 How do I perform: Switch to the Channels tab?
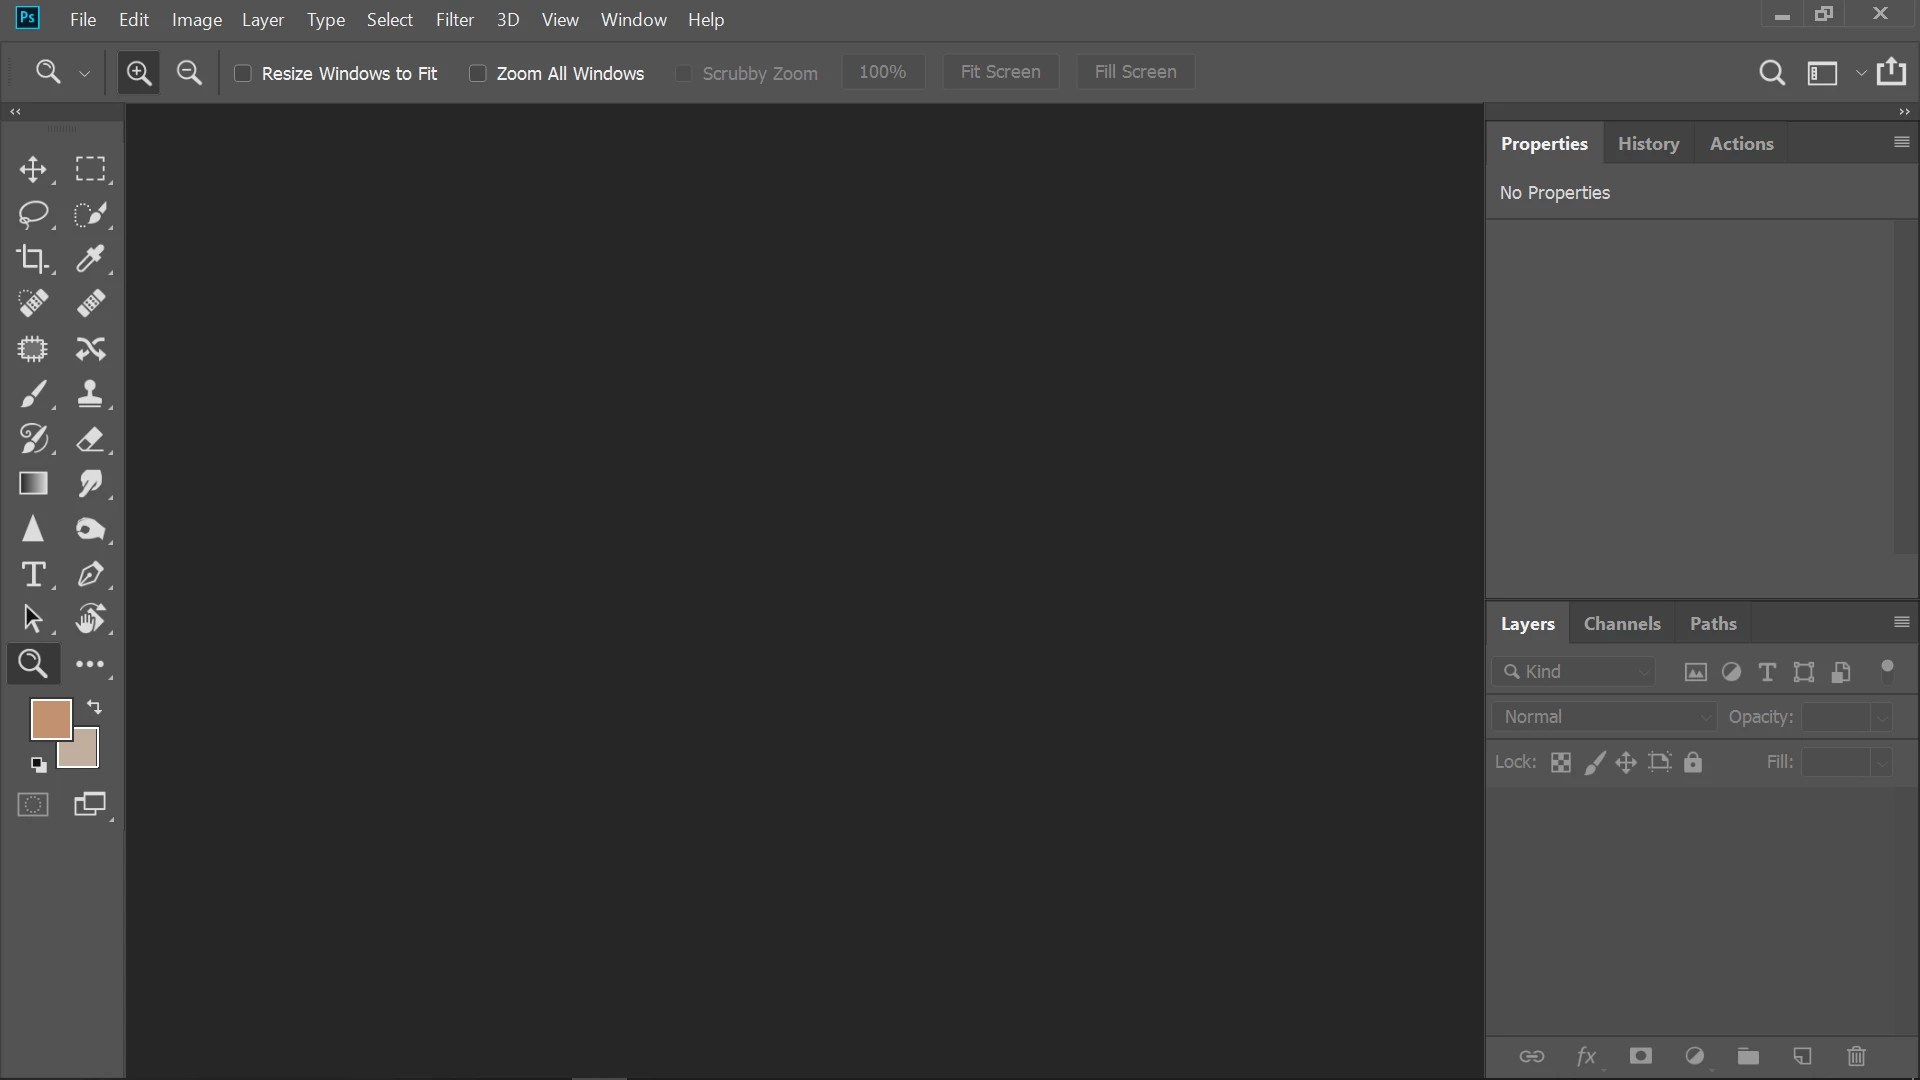click(x=1621, y=624)
